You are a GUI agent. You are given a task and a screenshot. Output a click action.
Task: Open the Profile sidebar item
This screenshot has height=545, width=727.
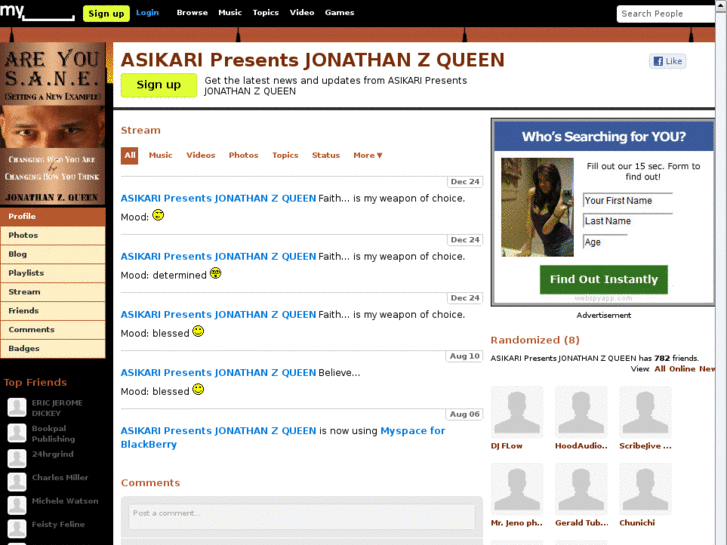[53, 216]
